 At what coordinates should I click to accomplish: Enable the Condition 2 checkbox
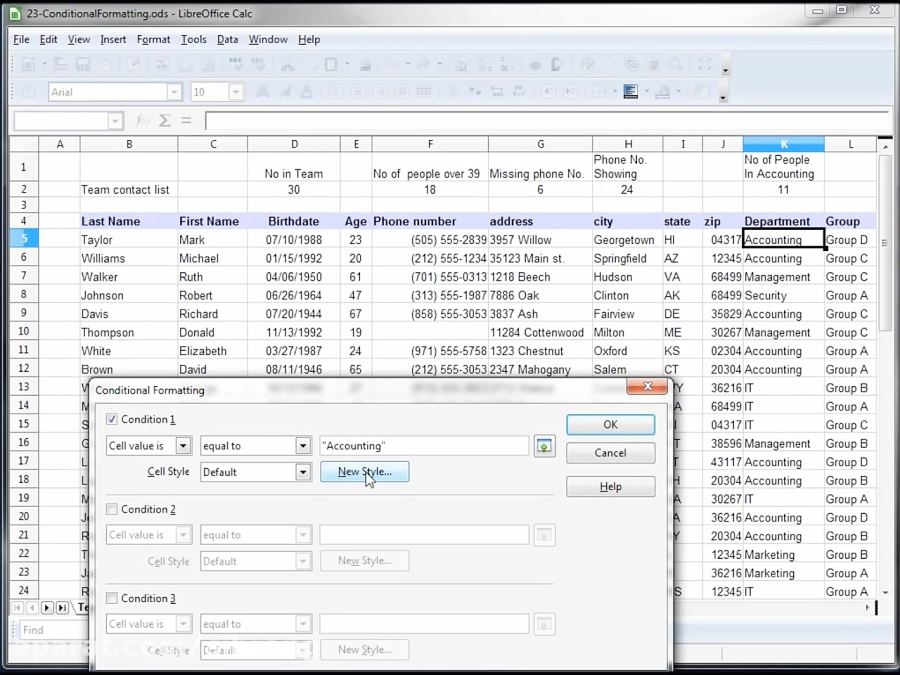[x=111, y=509]
